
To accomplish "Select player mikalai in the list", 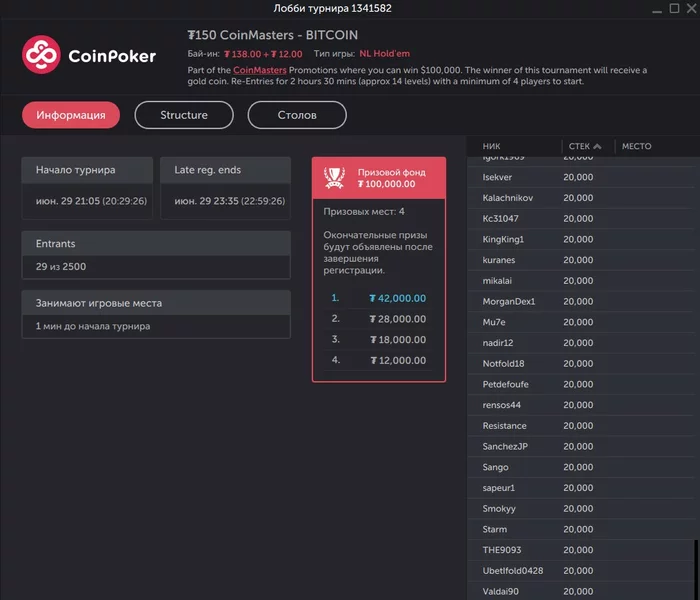I will [581, 281].
